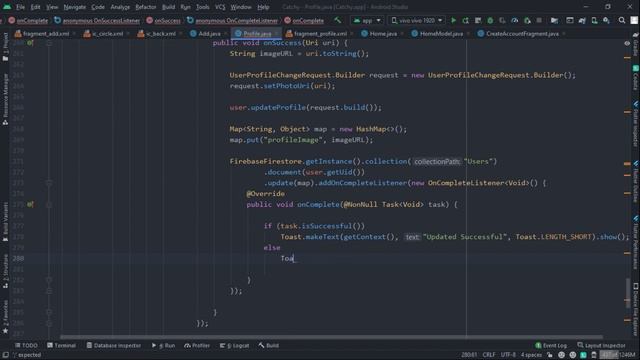The width and height of the screenshot is (640, 360).
Task: Click the Stop app square icon
Action: [539, 20]
